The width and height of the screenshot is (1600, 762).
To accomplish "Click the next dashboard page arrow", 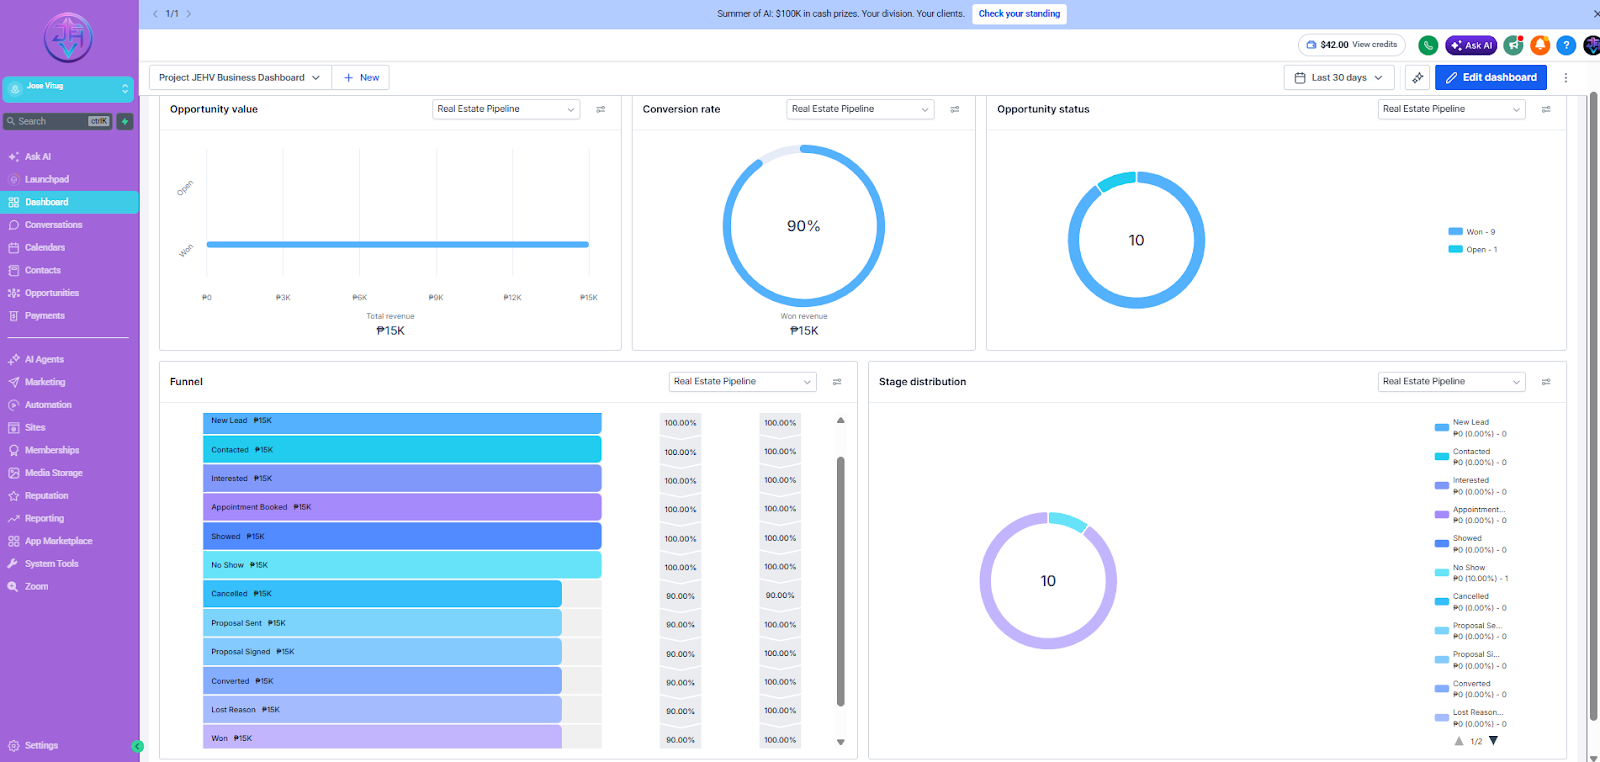I will [x=189, y=14].
